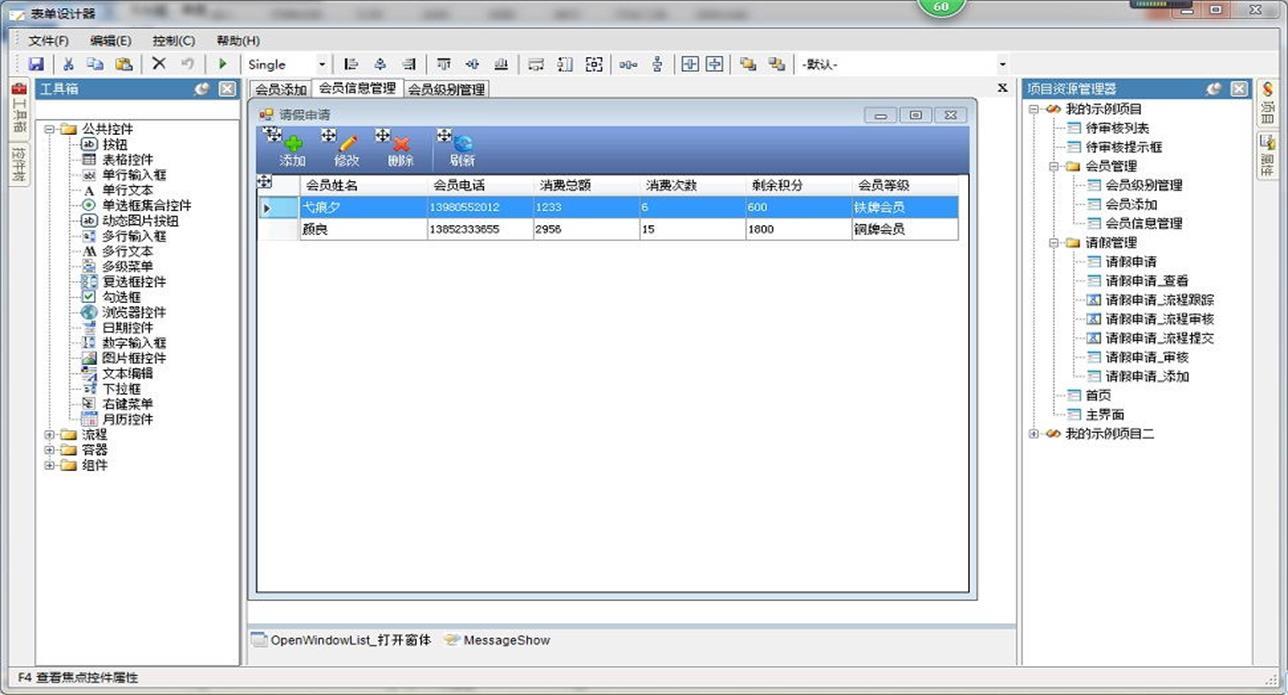Switch to the 会员级别管理 tab

pyautogui.click(x=446, y=89)
